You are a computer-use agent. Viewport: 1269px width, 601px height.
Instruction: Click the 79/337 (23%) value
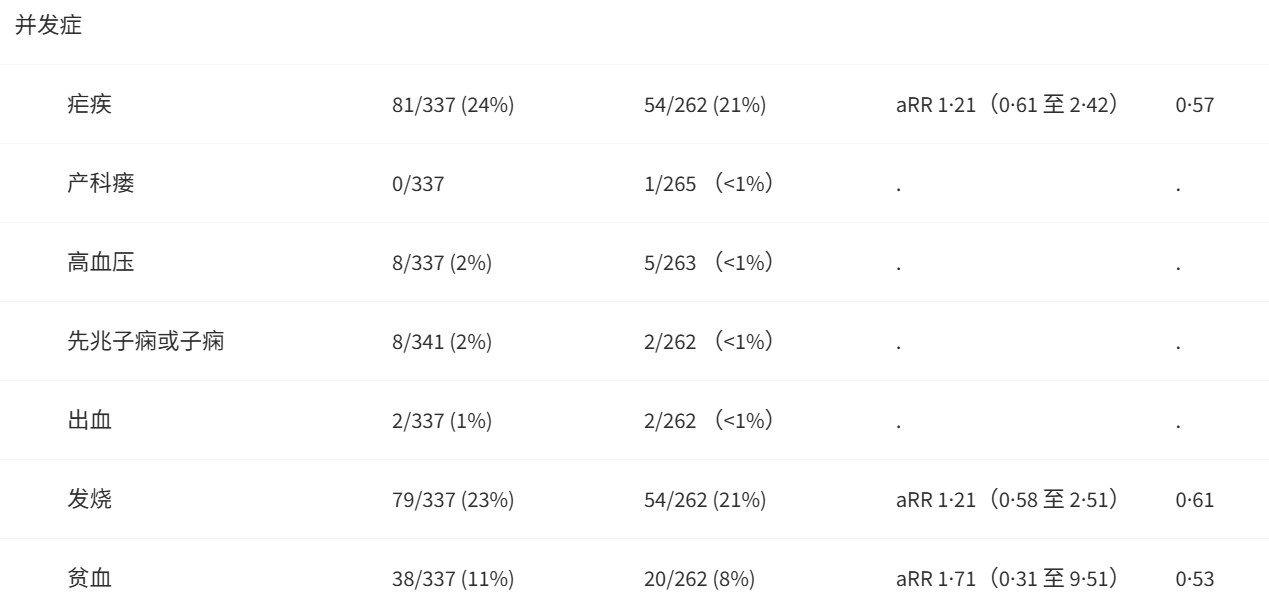[x=453, y=501]
